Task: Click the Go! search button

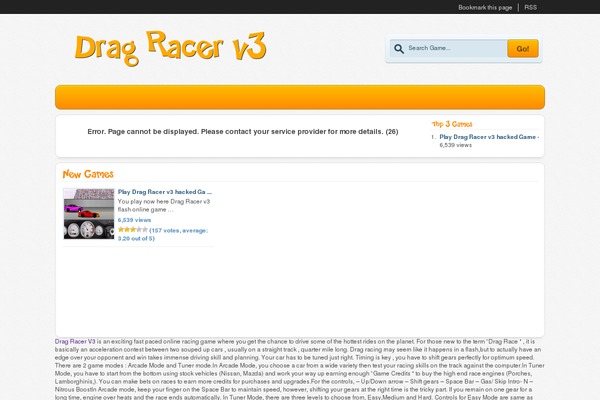Action: pos(523,49)
